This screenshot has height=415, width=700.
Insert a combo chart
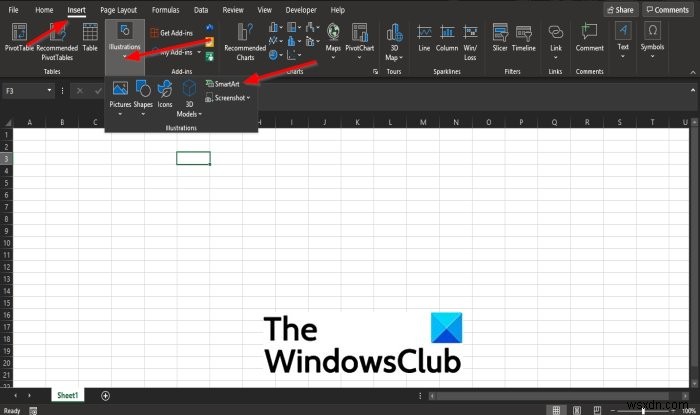coord(312,41)
